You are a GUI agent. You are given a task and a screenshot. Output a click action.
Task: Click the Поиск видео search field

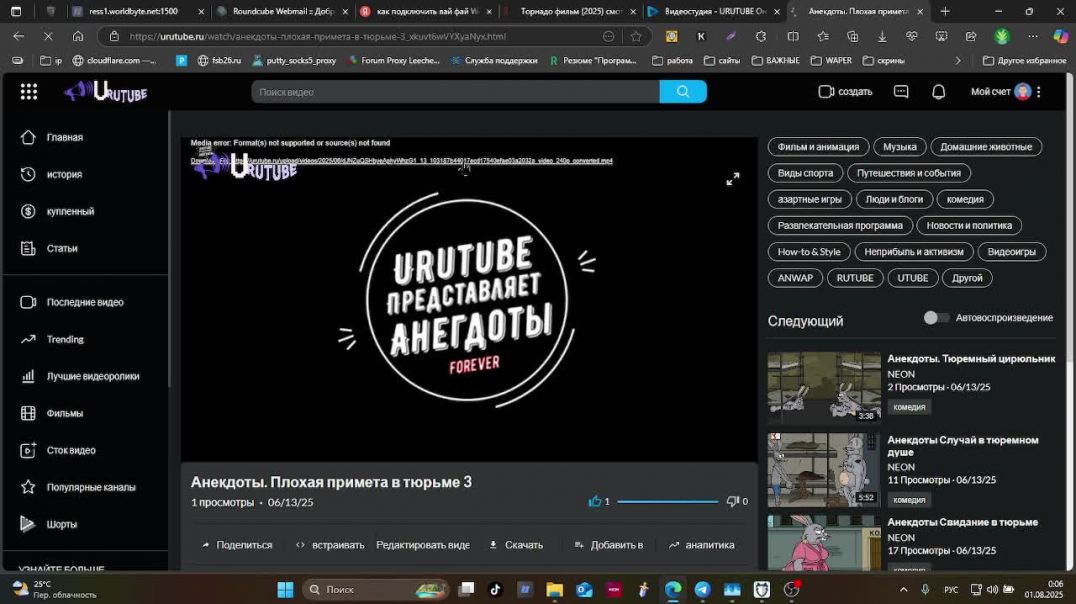click(455, 91)
